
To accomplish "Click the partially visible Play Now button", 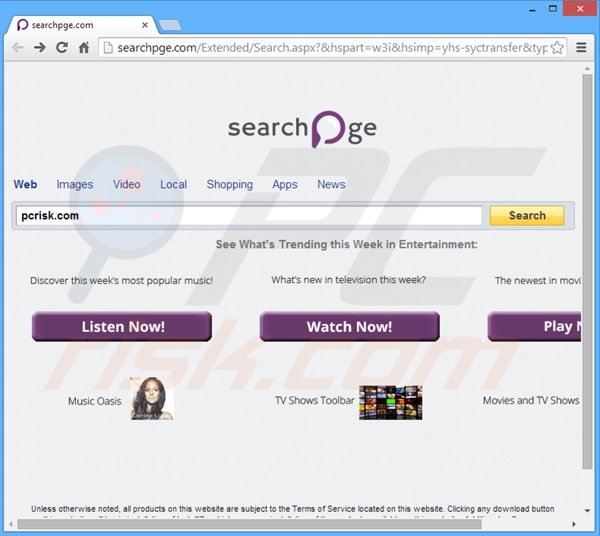I will coord(535,326).
